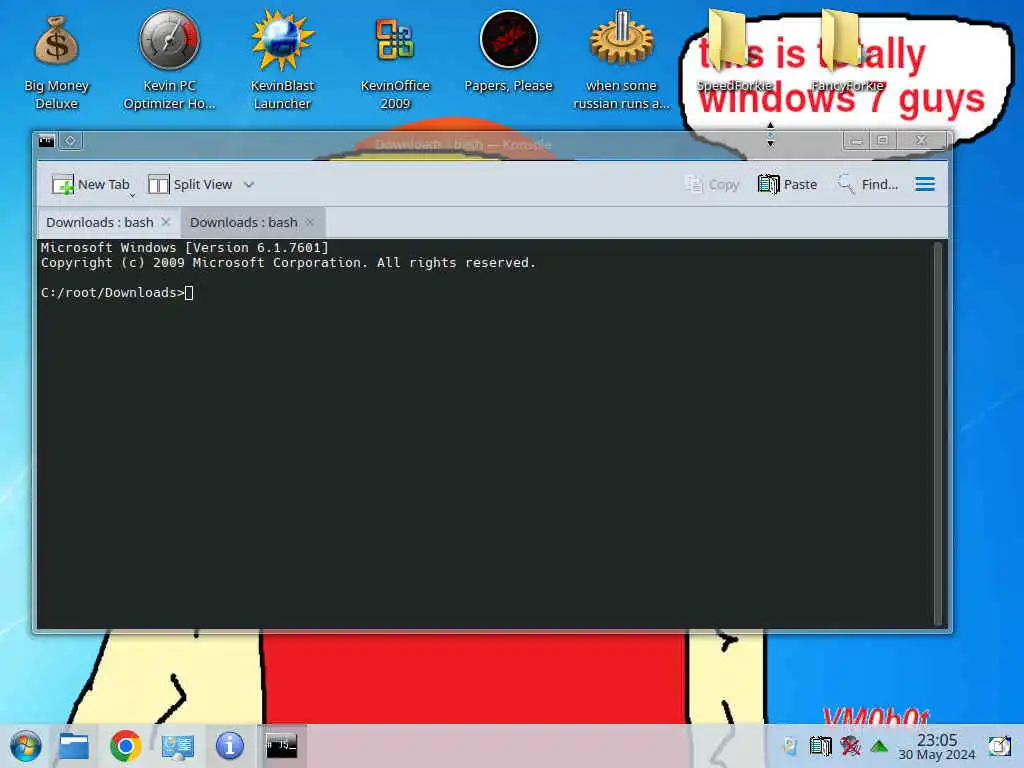Screen dimensions: 1024x768
Task: Open the clock showing 23:05
Action: click(x=936, y=746)
